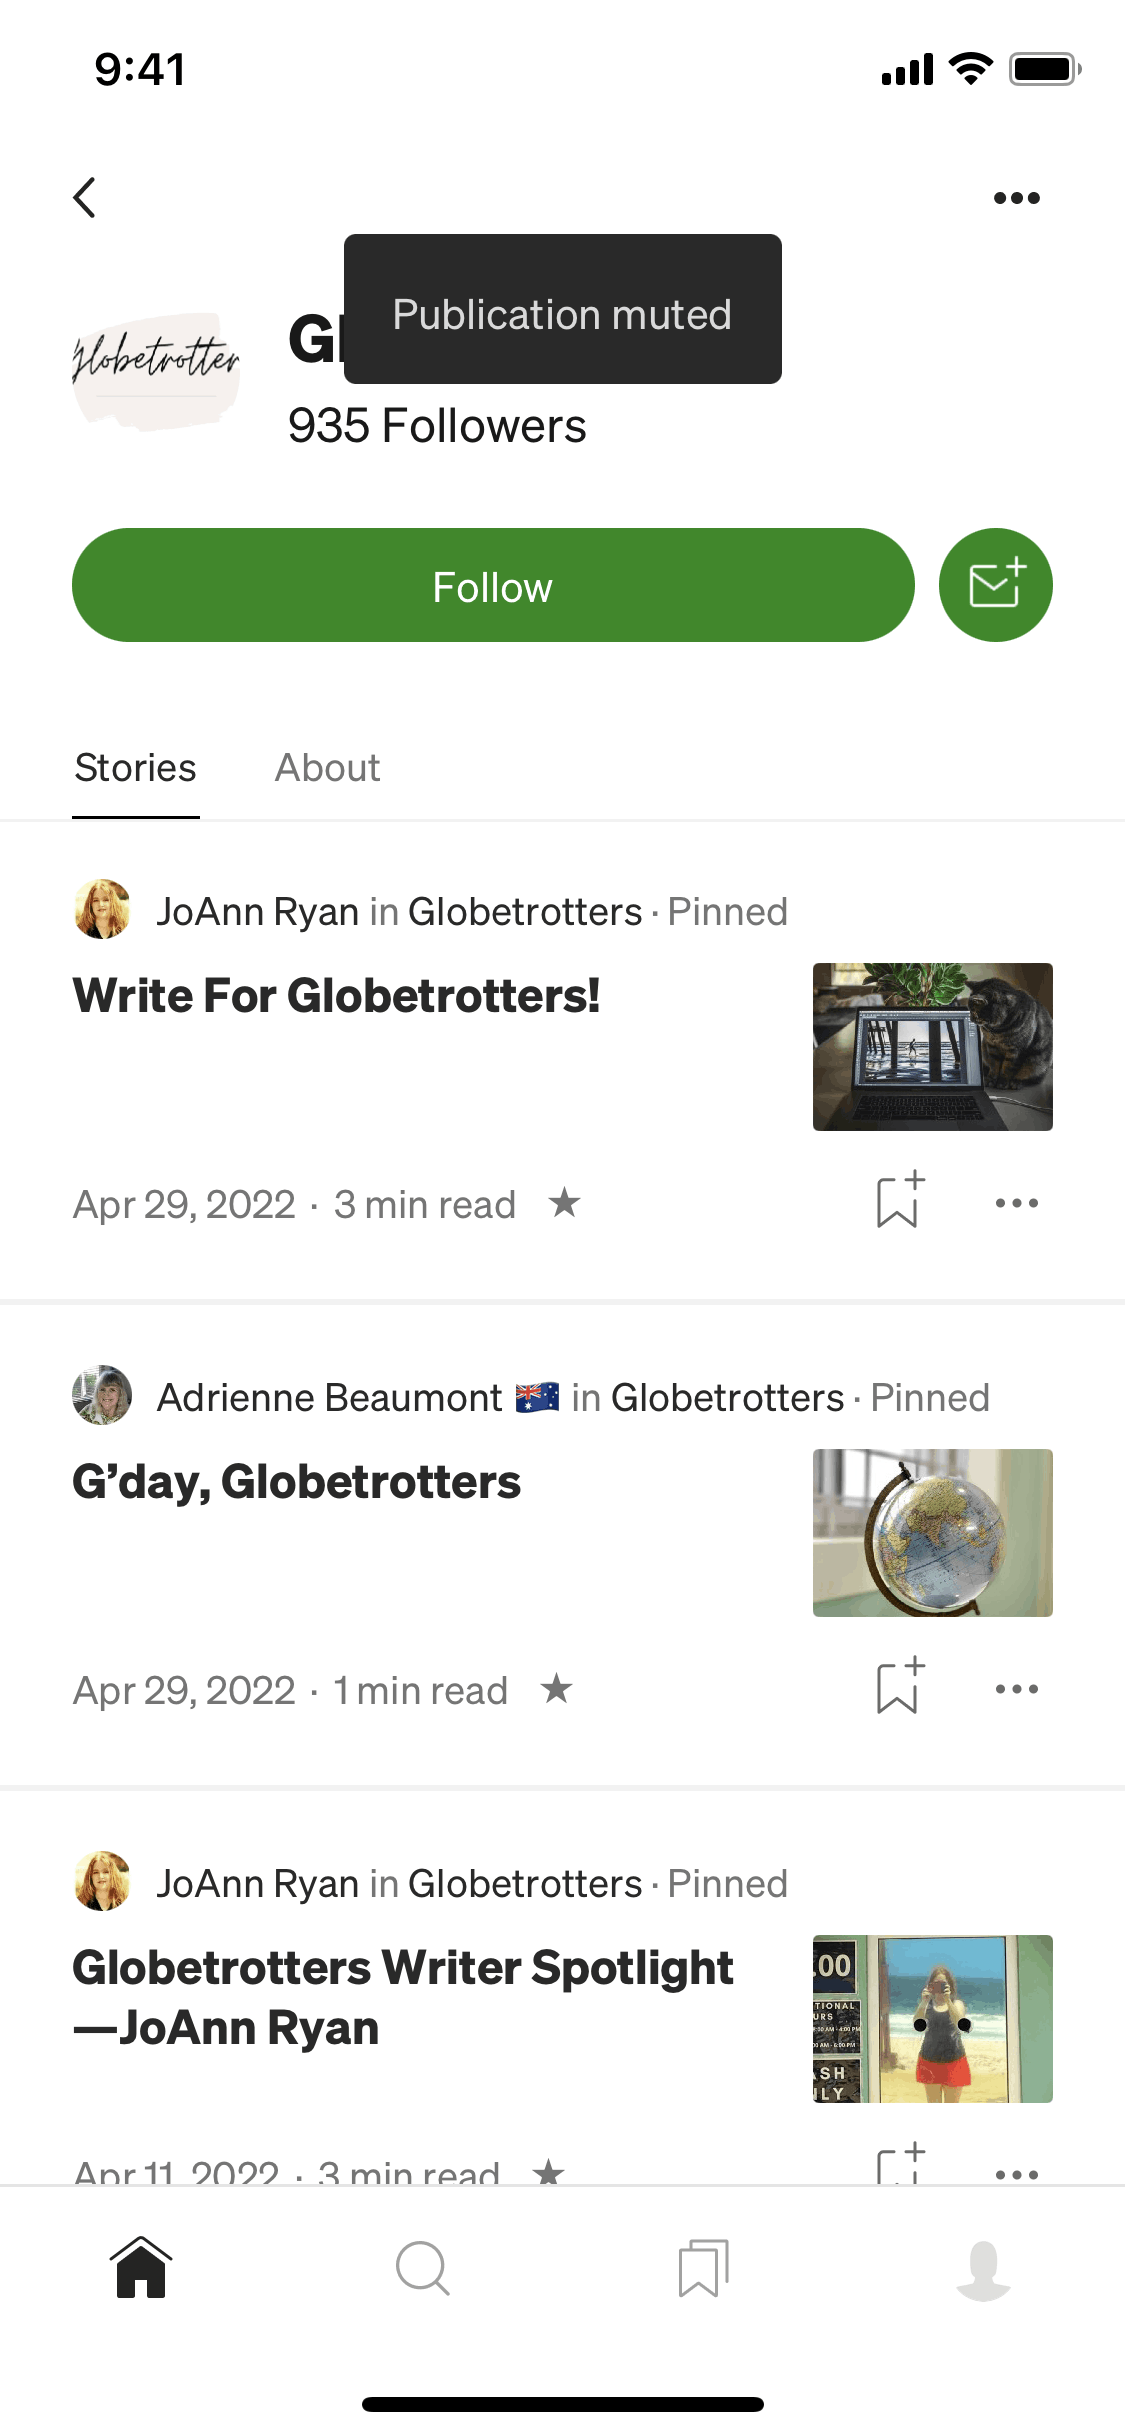The image size is (1125, 2436).
Task: Follow the Globetrotters publication
Action: pyautogui.click(x=493, y=586)
